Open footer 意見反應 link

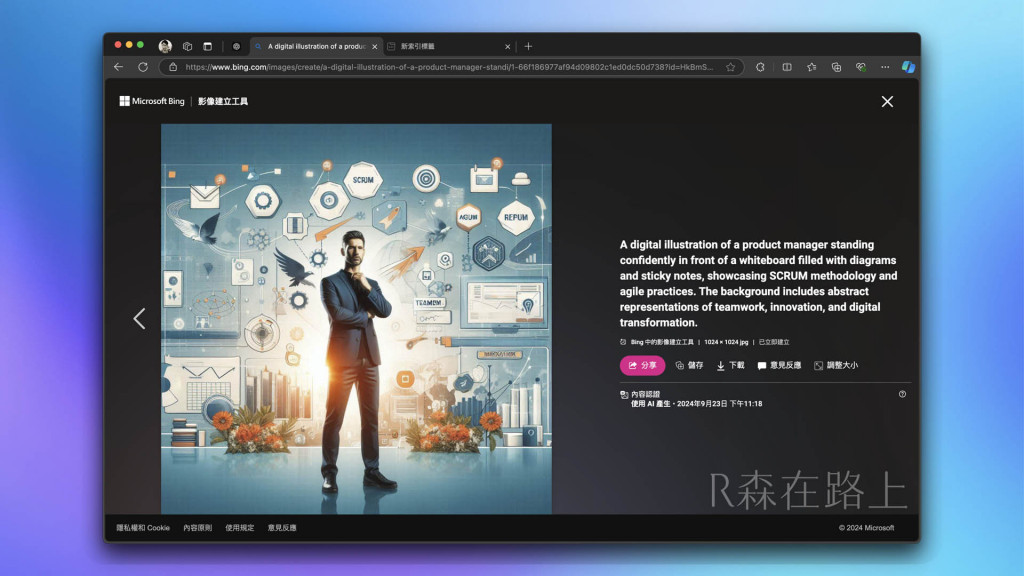click(x=282, y=528)
